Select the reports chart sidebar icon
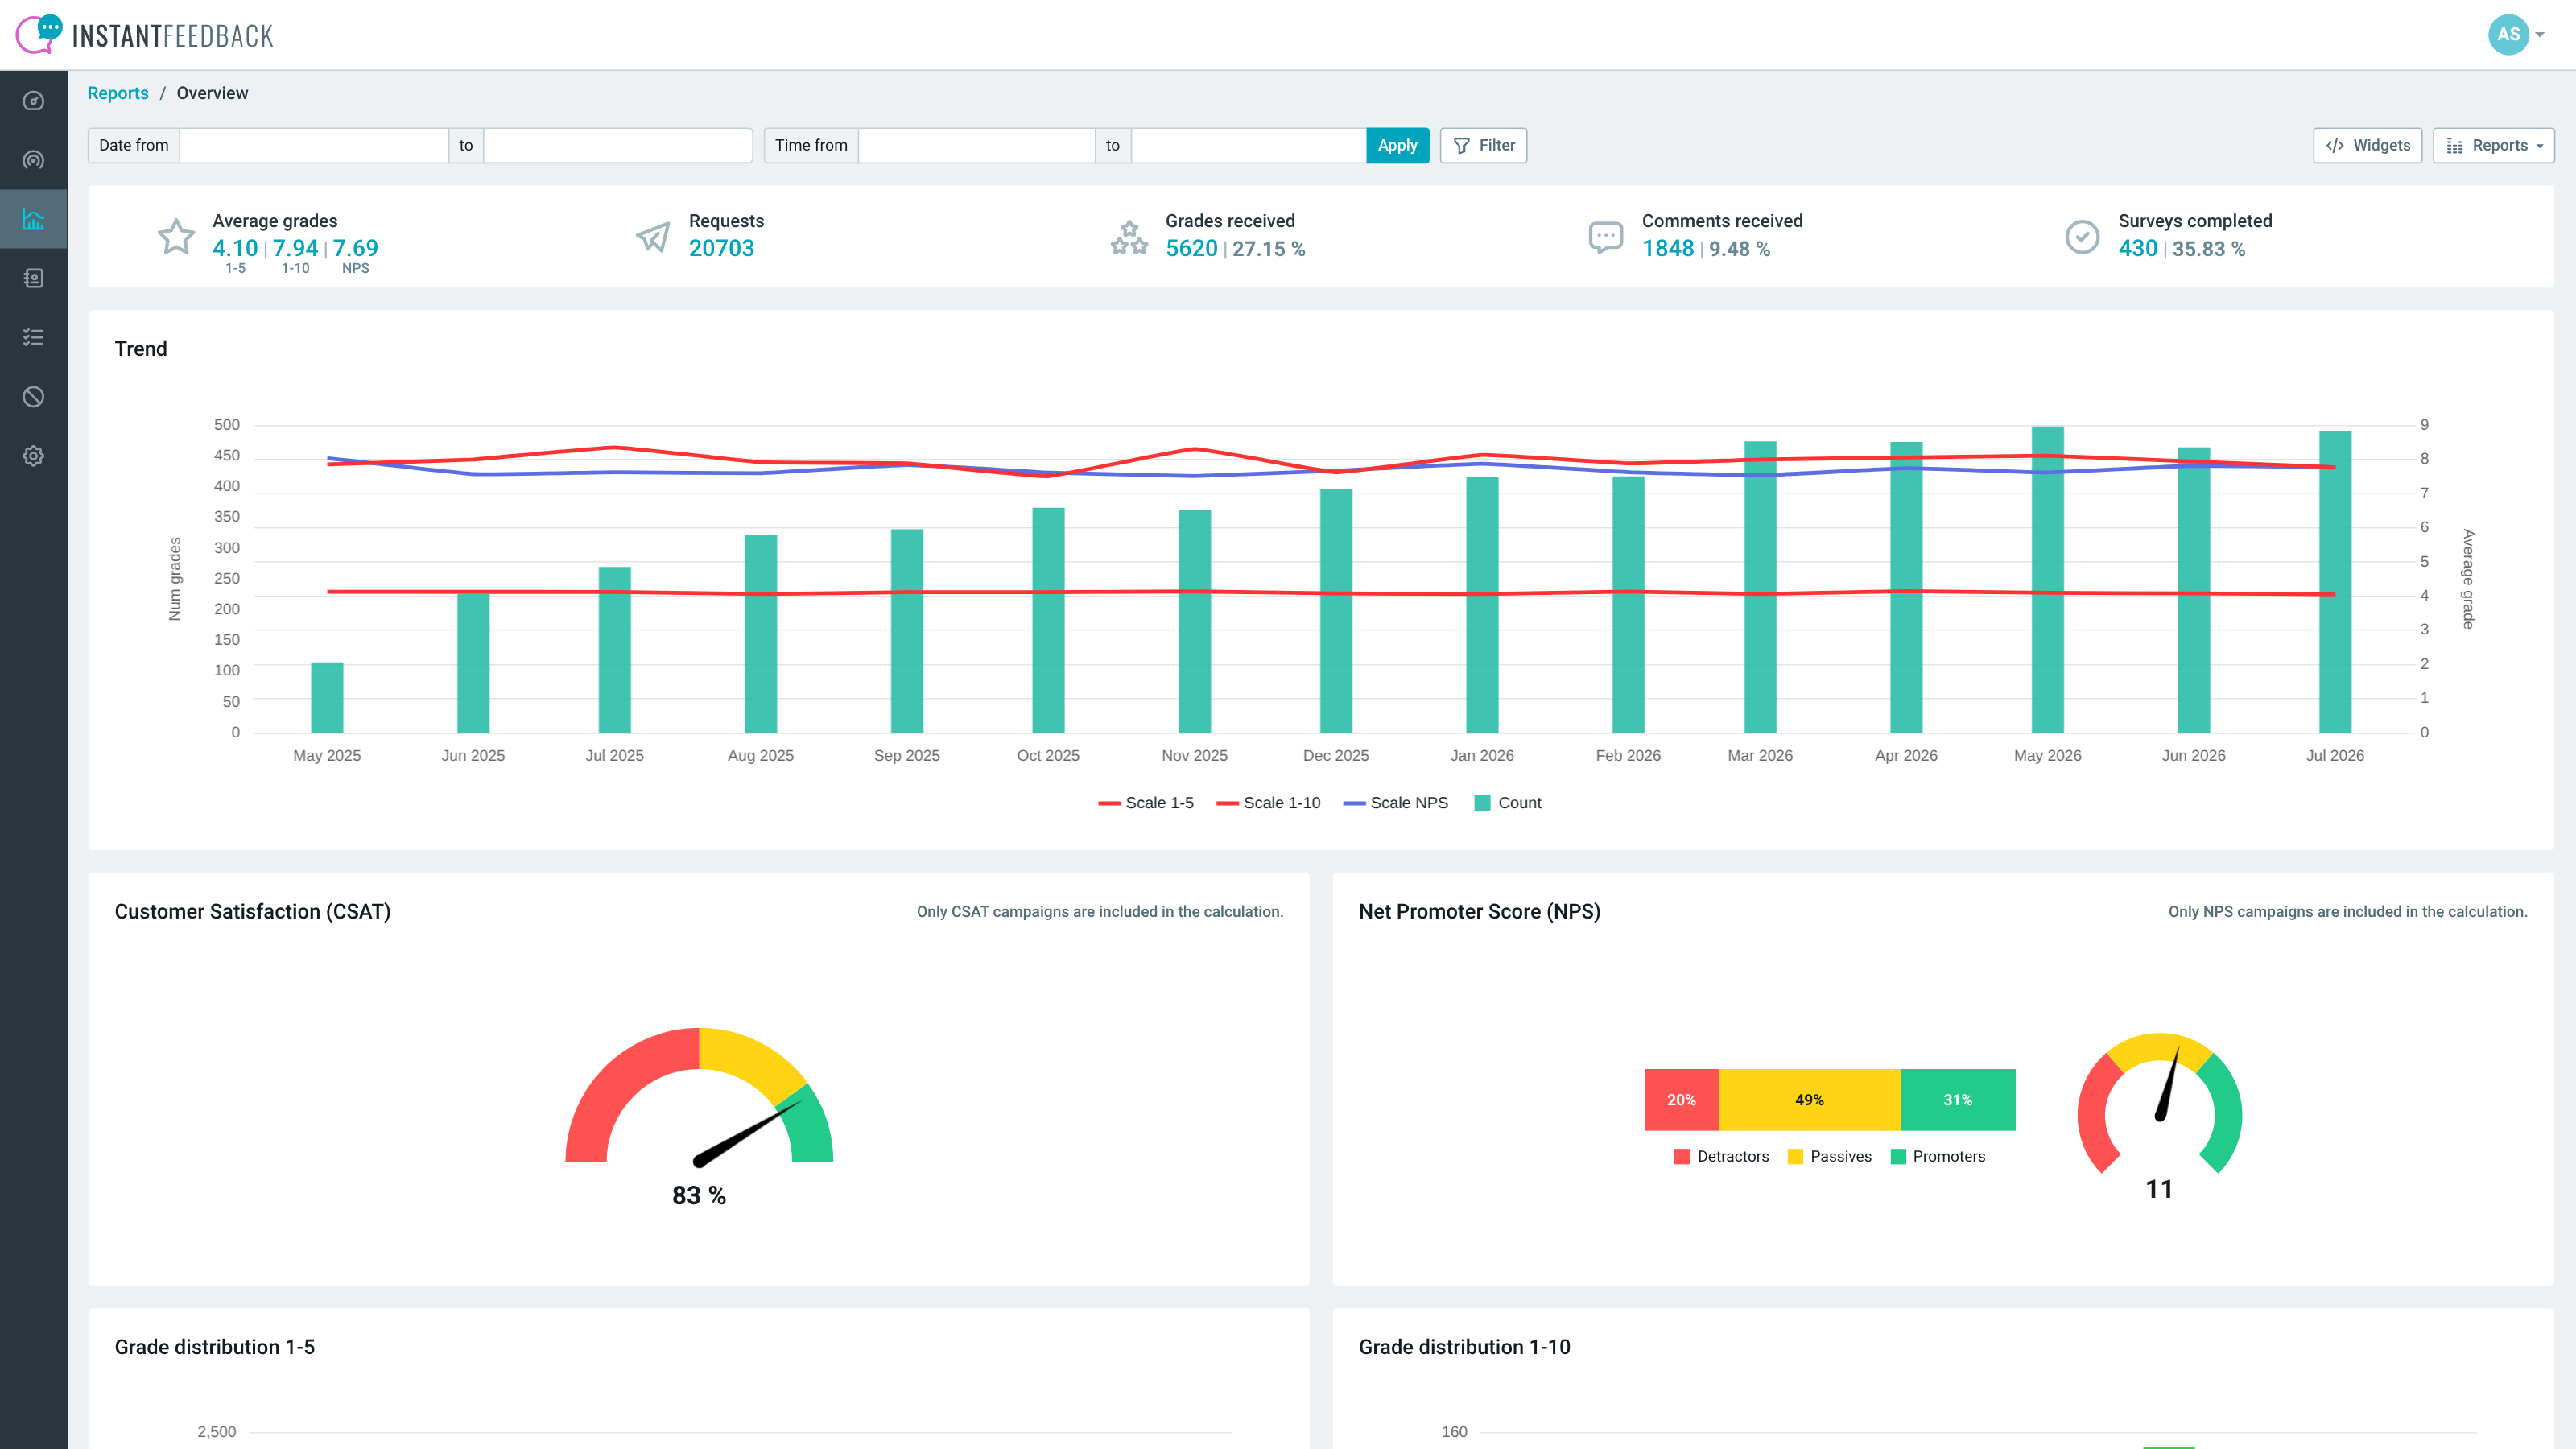The height and width of the screenshot is (1449, 2576). pos(33,219)
